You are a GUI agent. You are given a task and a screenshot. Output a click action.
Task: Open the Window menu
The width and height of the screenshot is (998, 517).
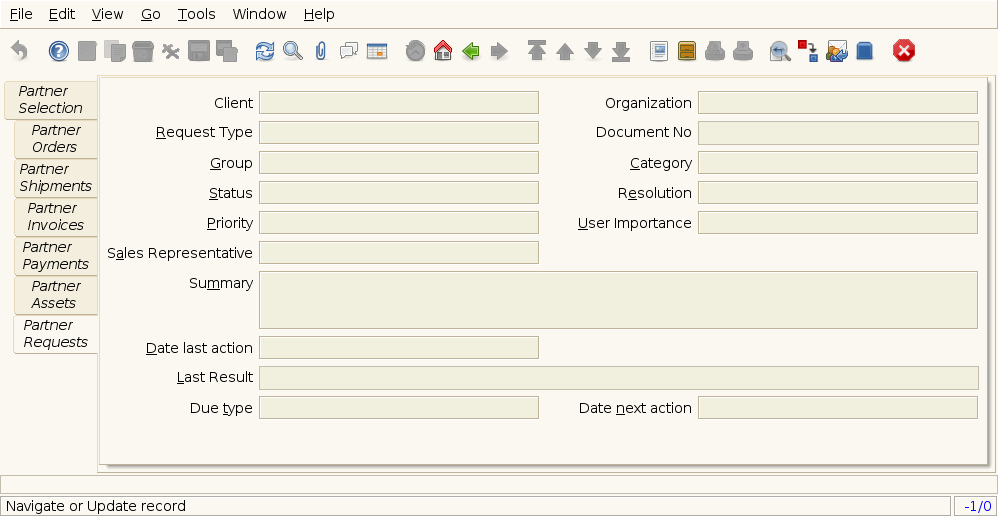click(x=259, y=14)
